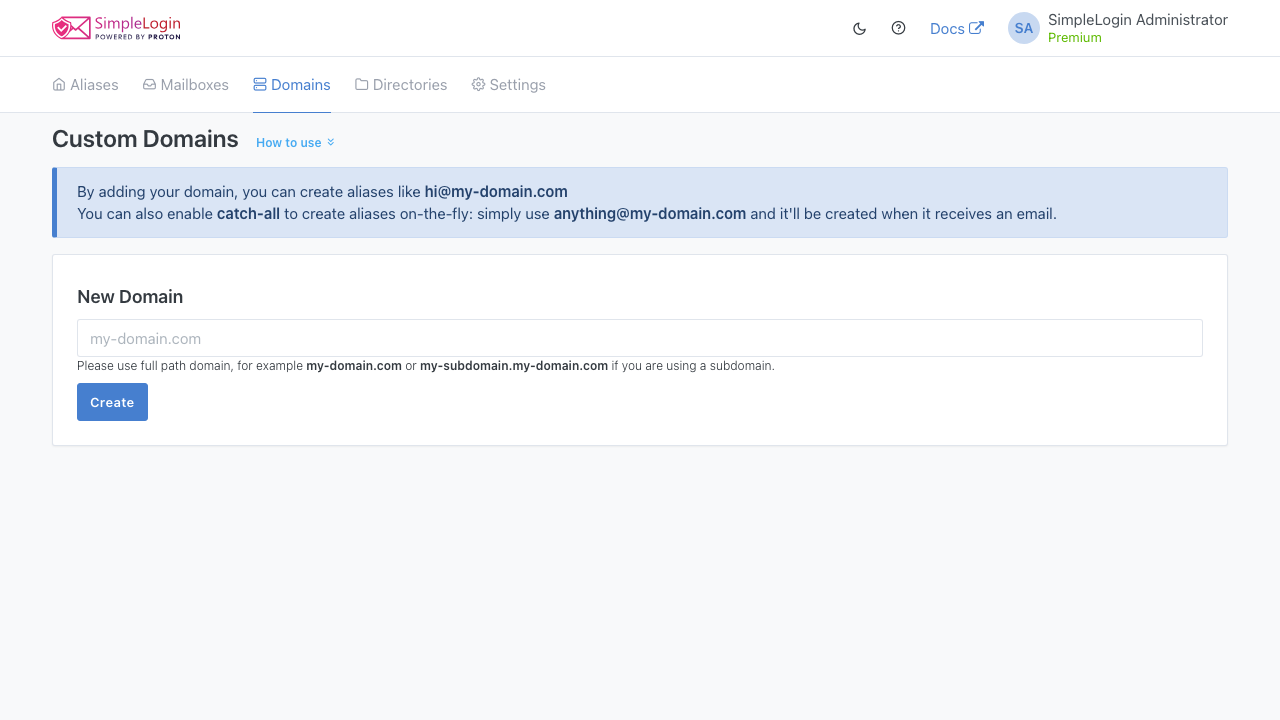This screenshot has height=720, width=1280.
Task: Open help question mark icon
Action: point(898,28)
